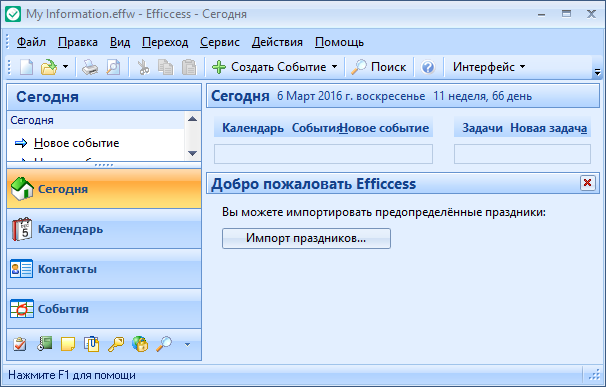Select События navigation pane button
Viewport: 606px width, 387px height.
pyautogui.click(x=104, y=309)
